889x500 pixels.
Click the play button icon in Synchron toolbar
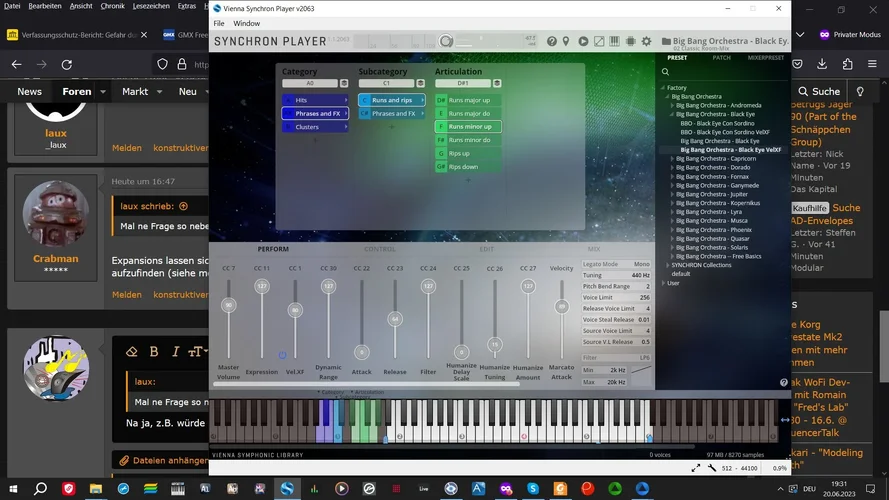point(583,42)
